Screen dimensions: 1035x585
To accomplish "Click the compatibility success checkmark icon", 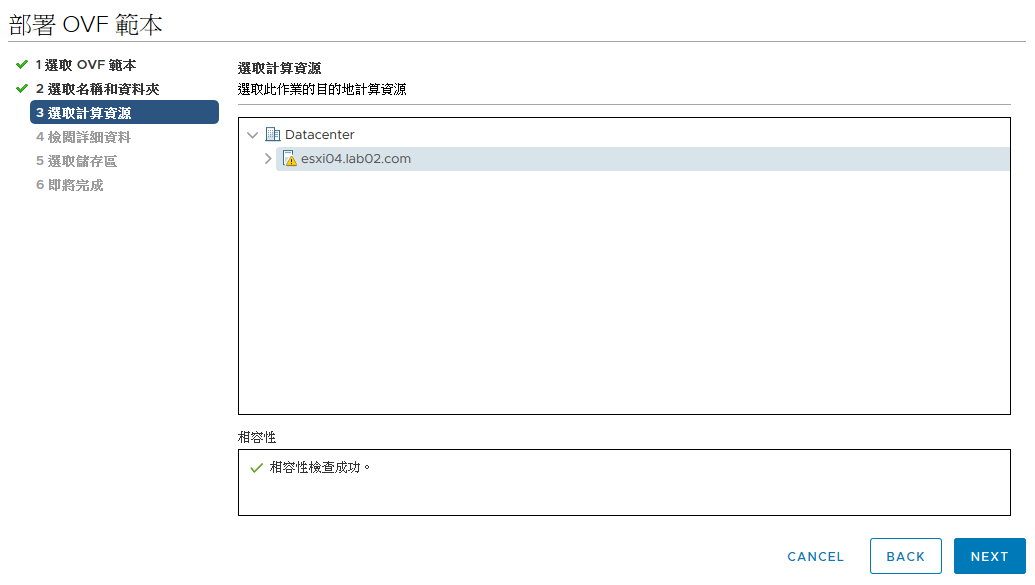I will 257,468.
